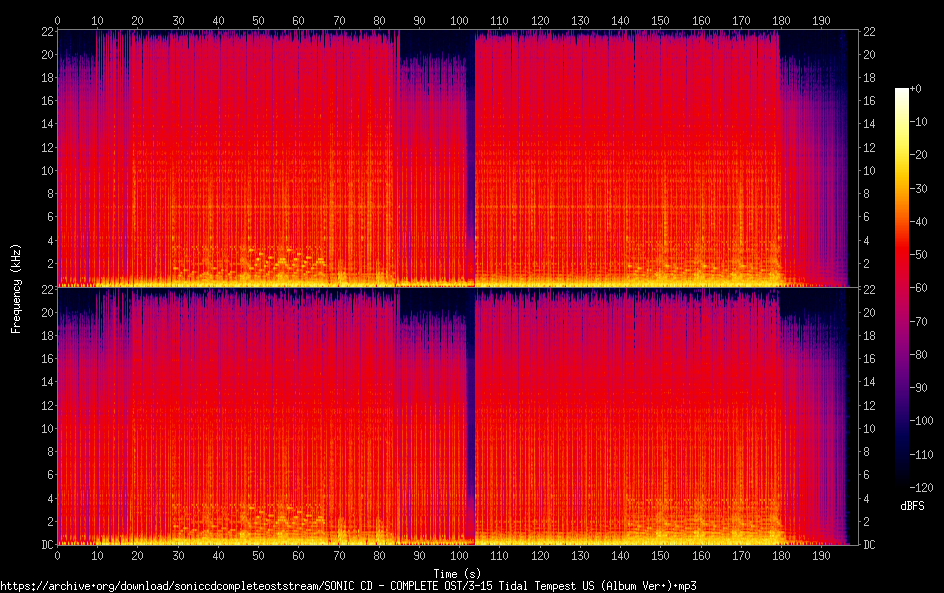Click the 100 second tick on bottom time axis
Viewport: 944px width, 593px height.
459,555
